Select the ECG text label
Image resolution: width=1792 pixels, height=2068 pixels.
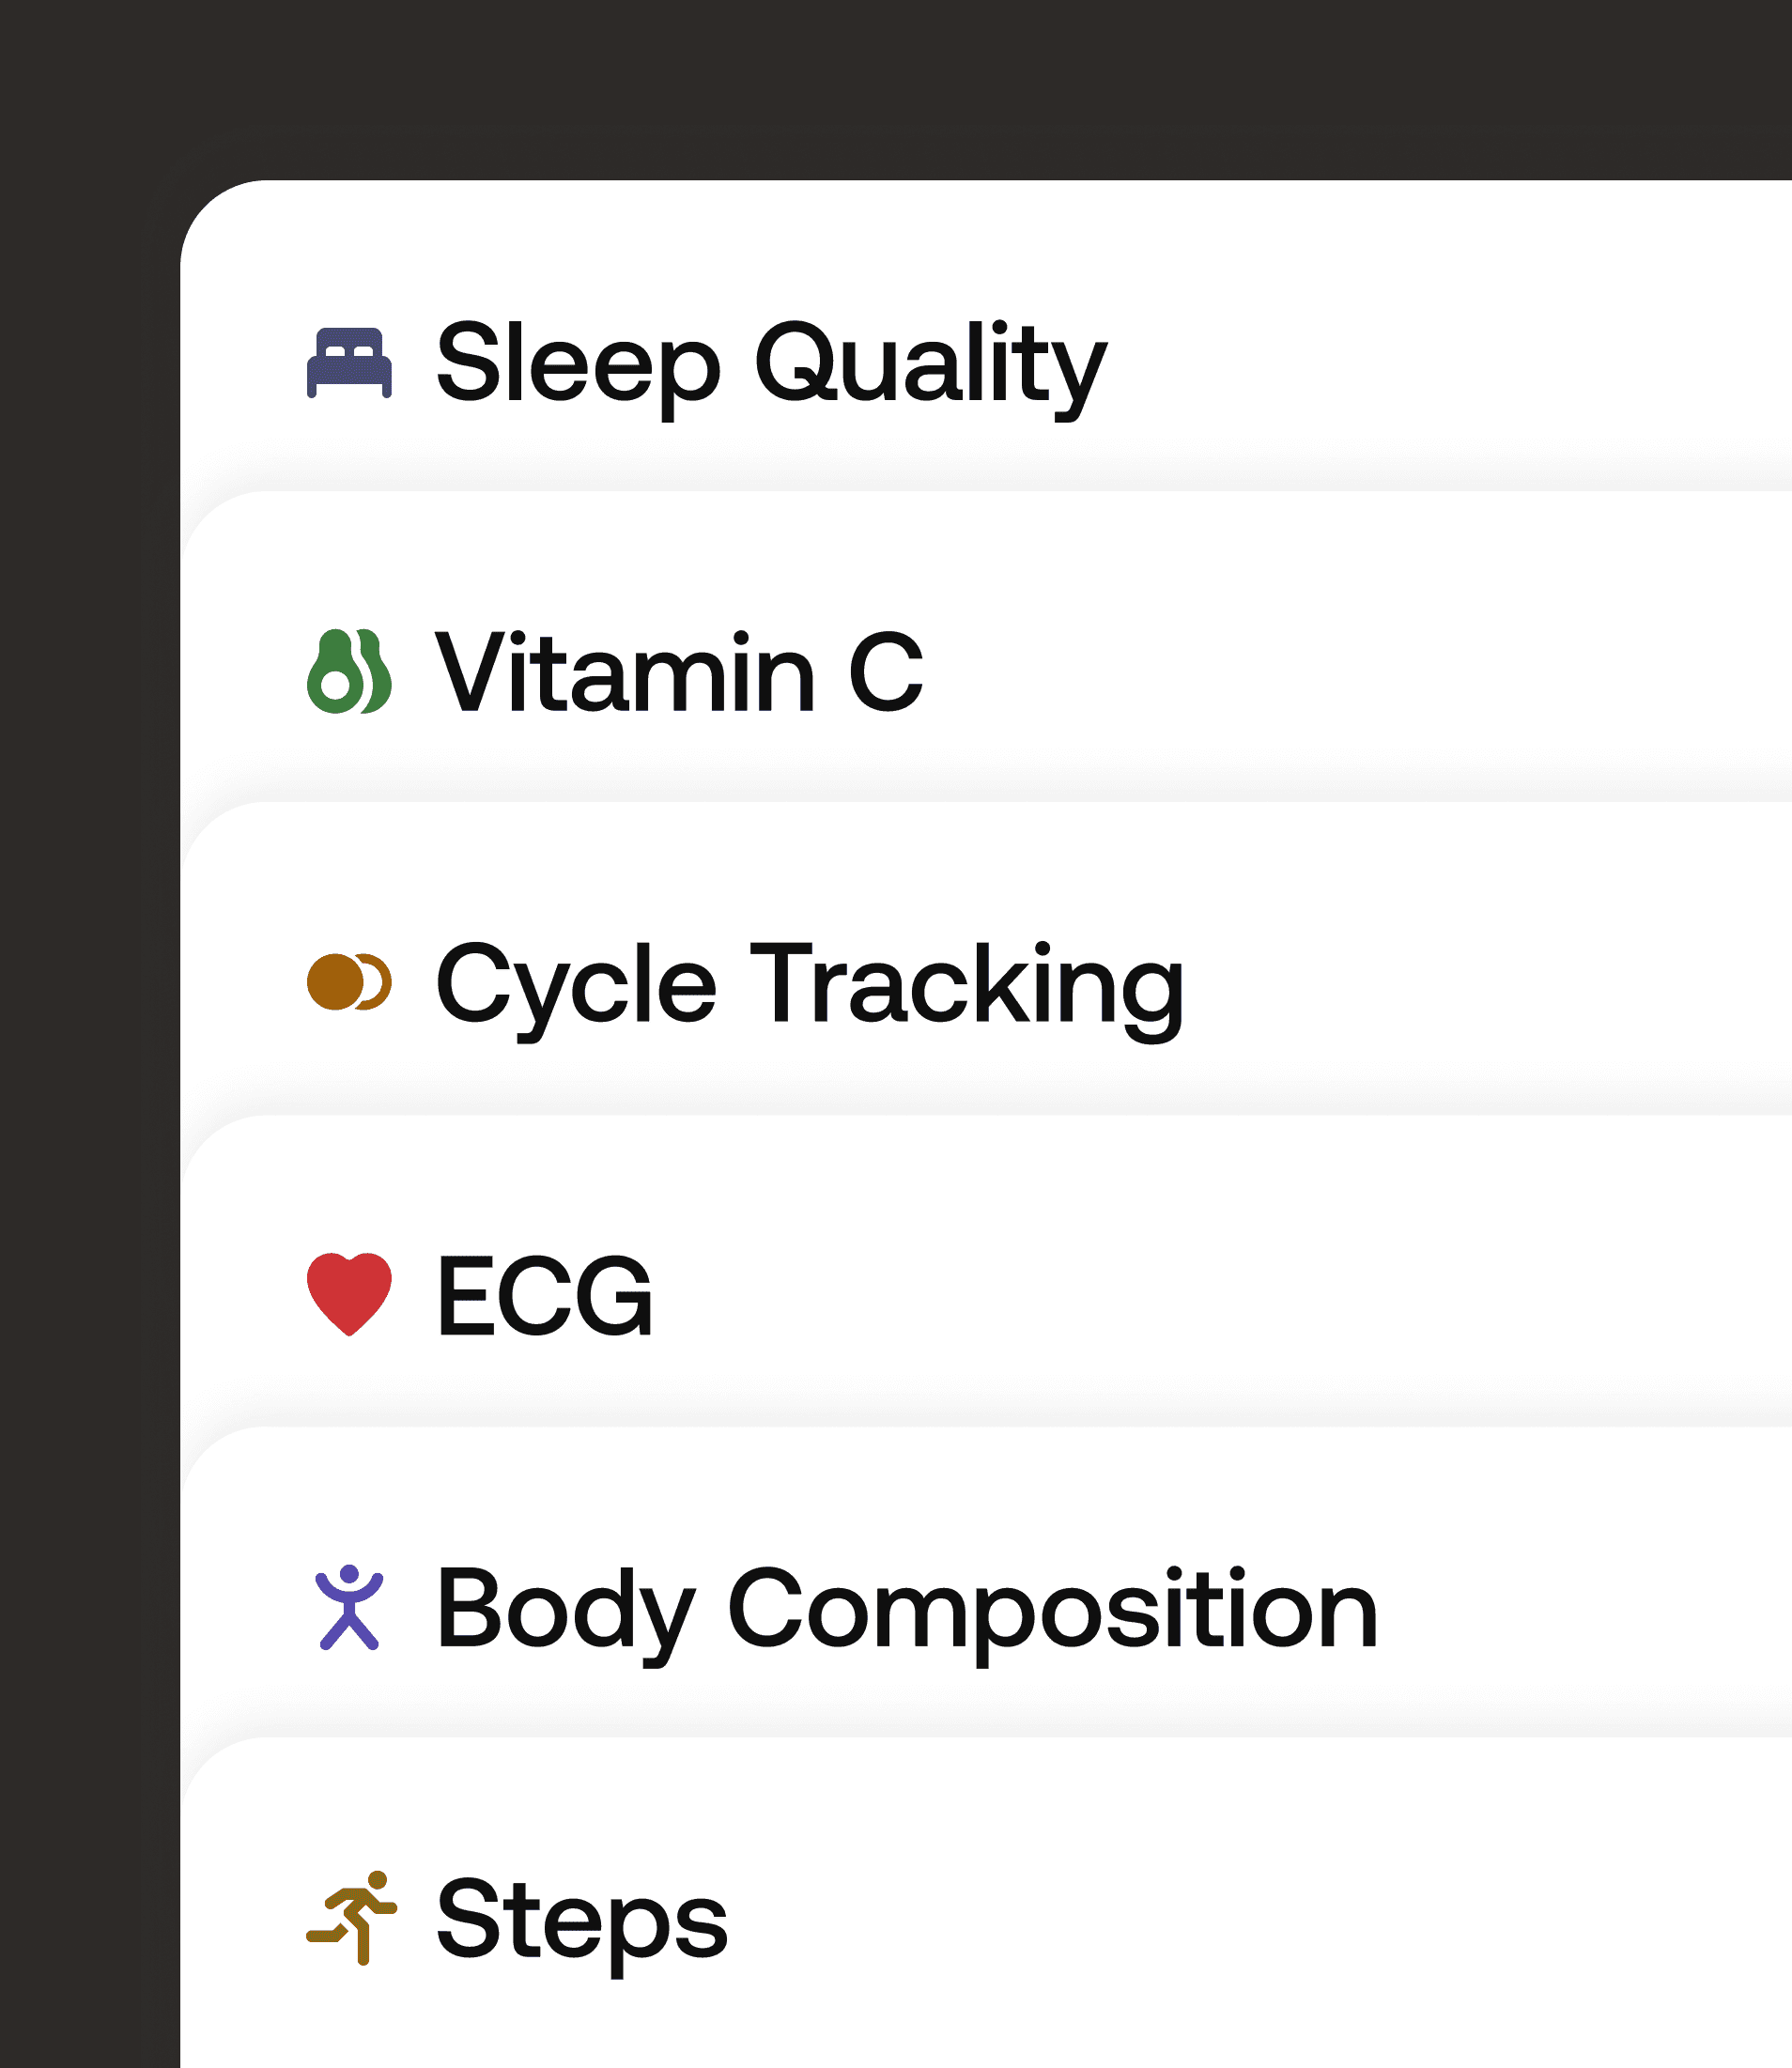coord(545,1296)
